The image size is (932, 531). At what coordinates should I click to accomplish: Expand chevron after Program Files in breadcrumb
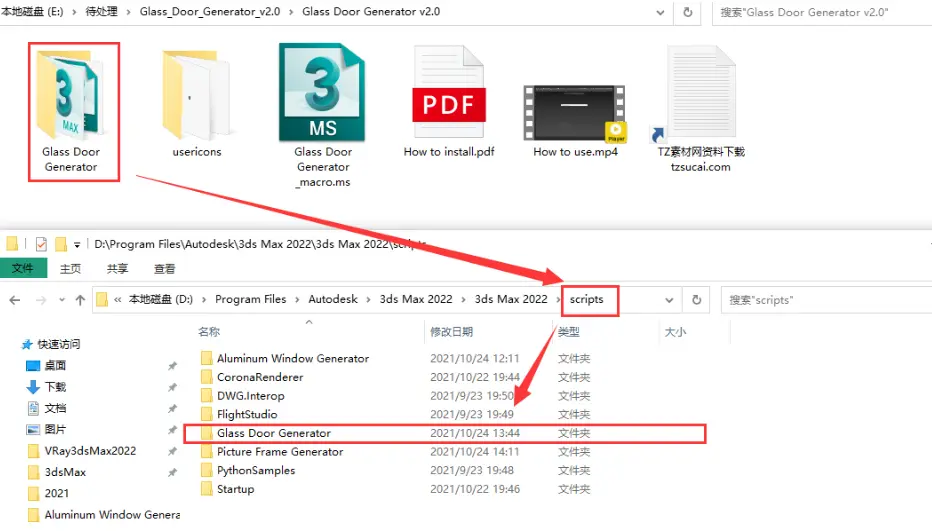pos(295,300)
